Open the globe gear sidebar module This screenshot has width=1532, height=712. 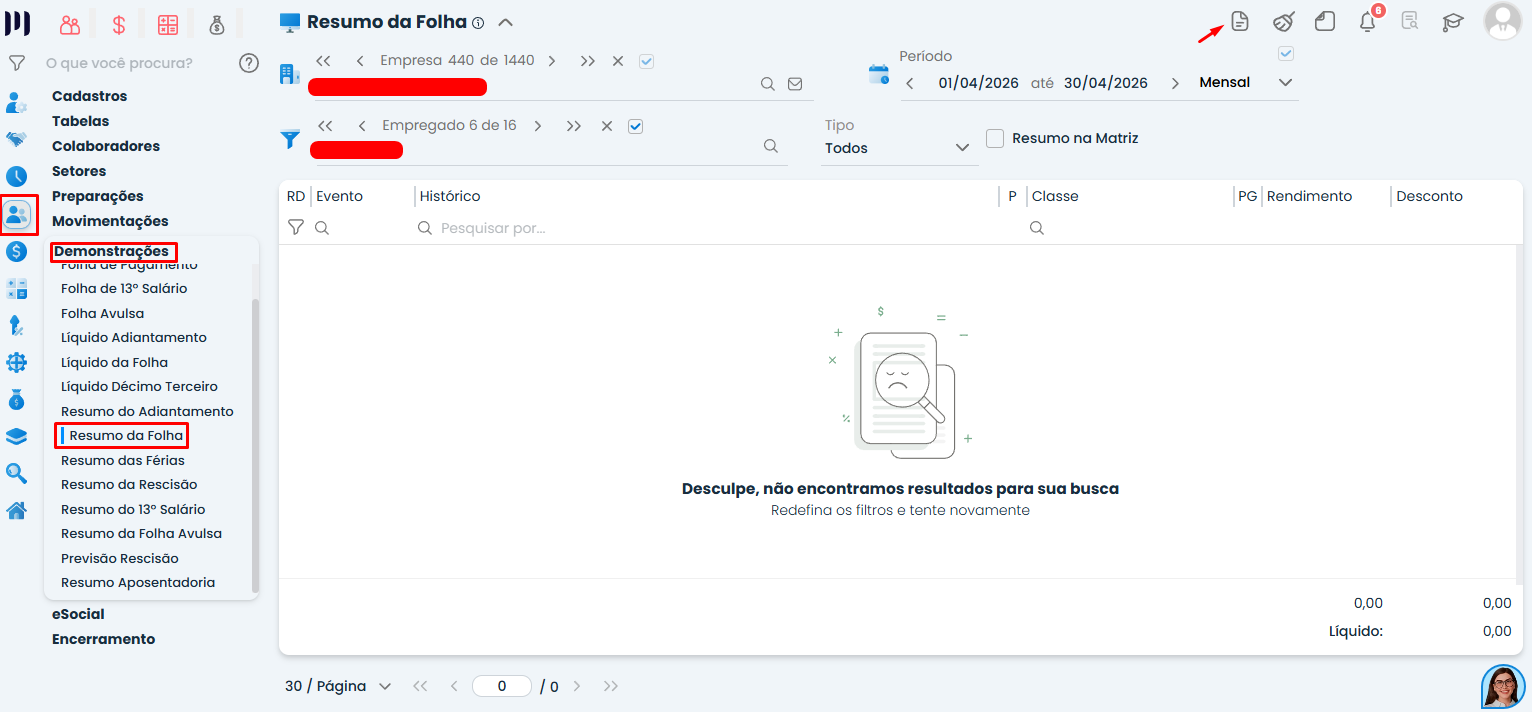coord(16,362)
